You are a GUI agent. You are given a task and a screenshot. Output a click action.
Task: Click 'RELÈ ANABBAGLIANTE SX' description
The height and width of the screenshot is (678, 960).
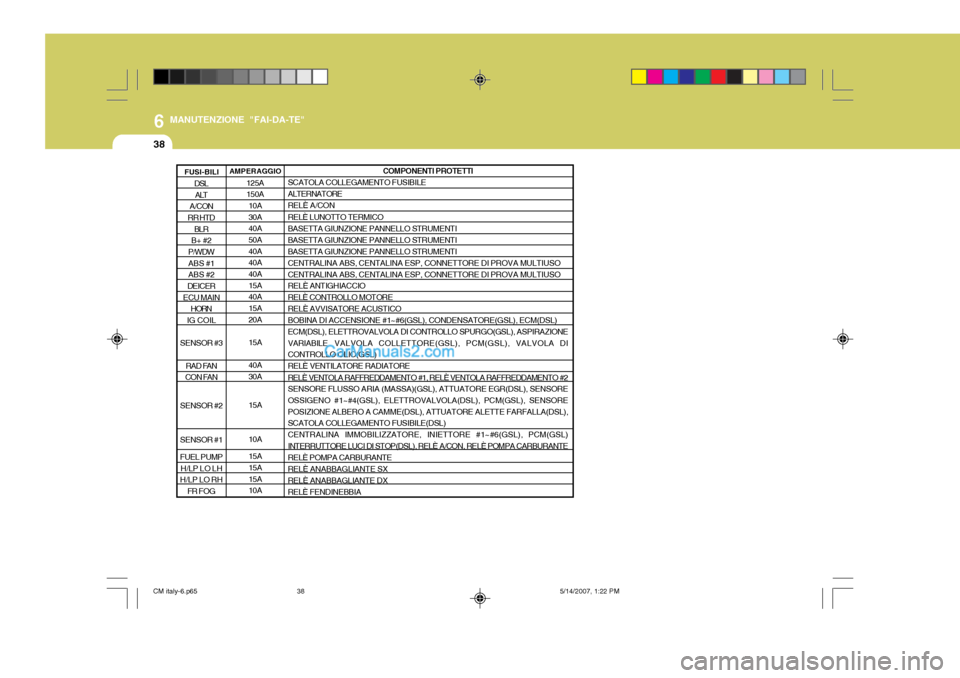[x=338, y=469]
